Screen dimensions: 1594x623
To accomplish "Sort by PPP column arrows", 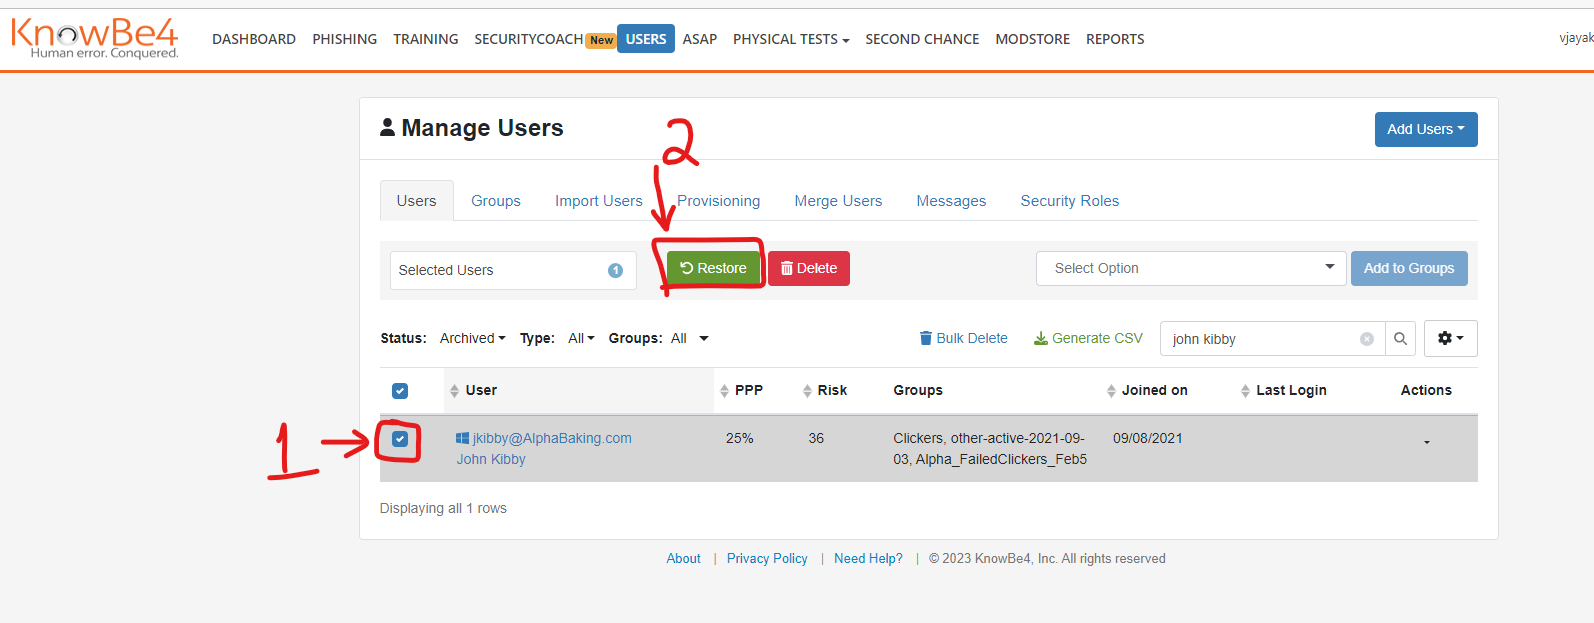I will (724, 391).
